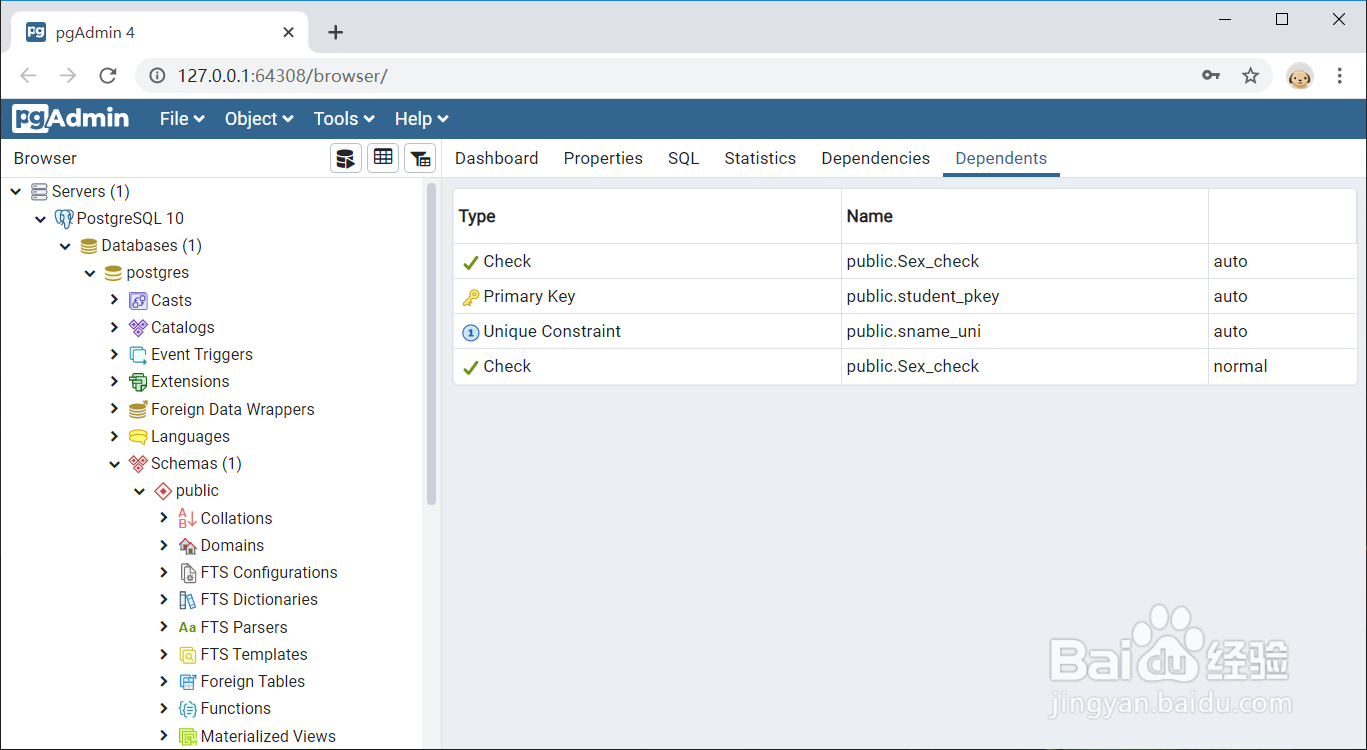Open the Tools menu
The image size is (1367, 750).
coord(344,119)
